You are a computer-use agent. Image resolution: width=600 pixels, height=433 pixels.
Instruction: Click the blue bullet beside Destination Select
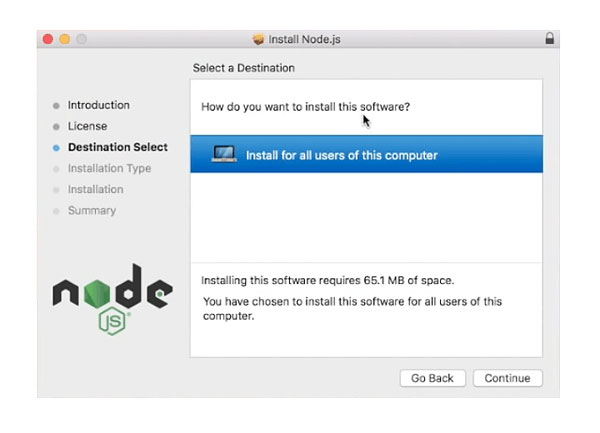(x=56, y=148)
